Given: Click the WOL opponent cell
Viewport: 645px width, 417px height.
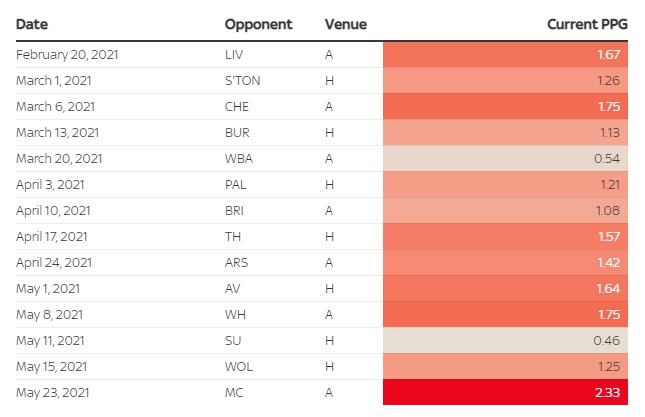Looking at the screenshot, I should [x=238, y=366].
